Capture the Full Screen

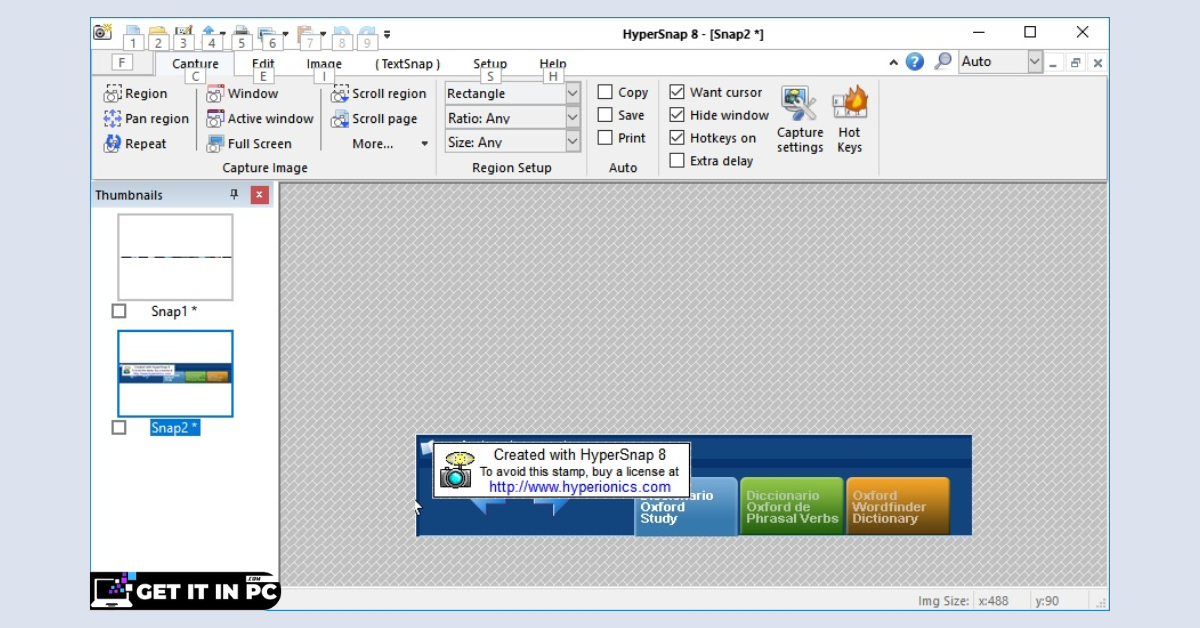[249, 143]
